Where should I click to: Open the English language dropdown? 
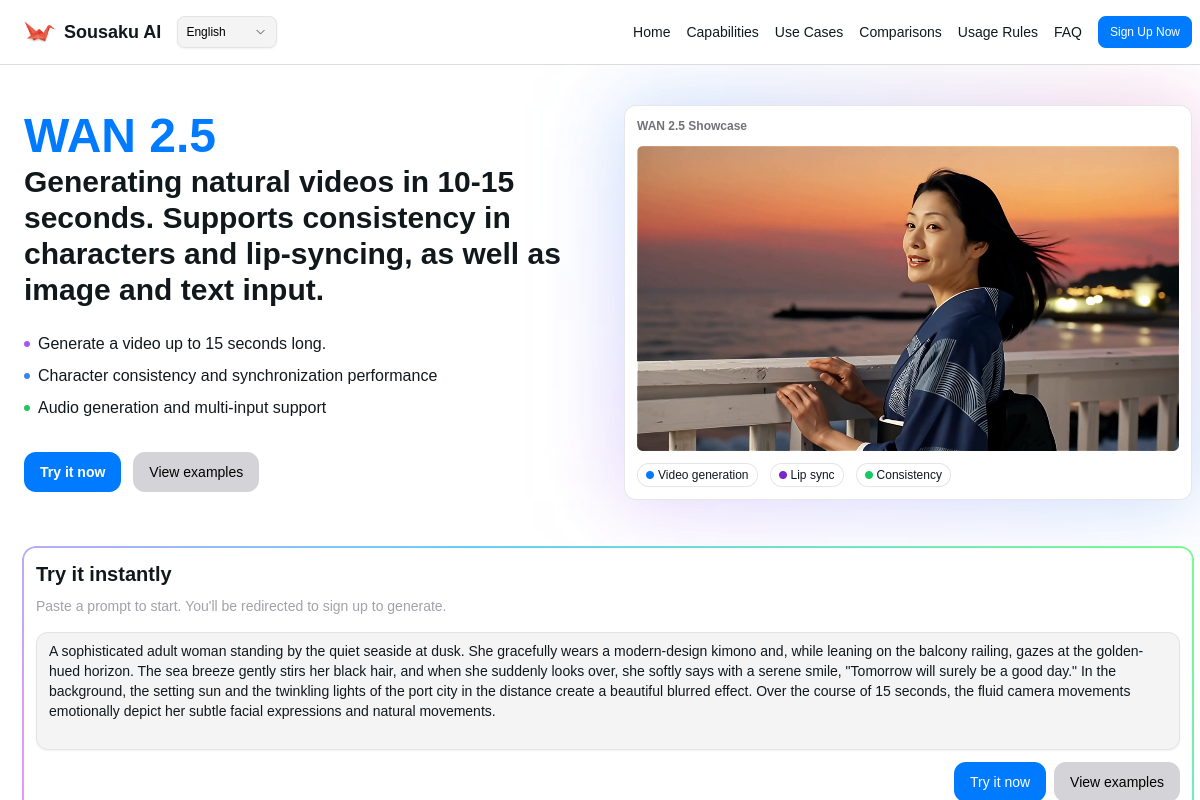[220, 32]
